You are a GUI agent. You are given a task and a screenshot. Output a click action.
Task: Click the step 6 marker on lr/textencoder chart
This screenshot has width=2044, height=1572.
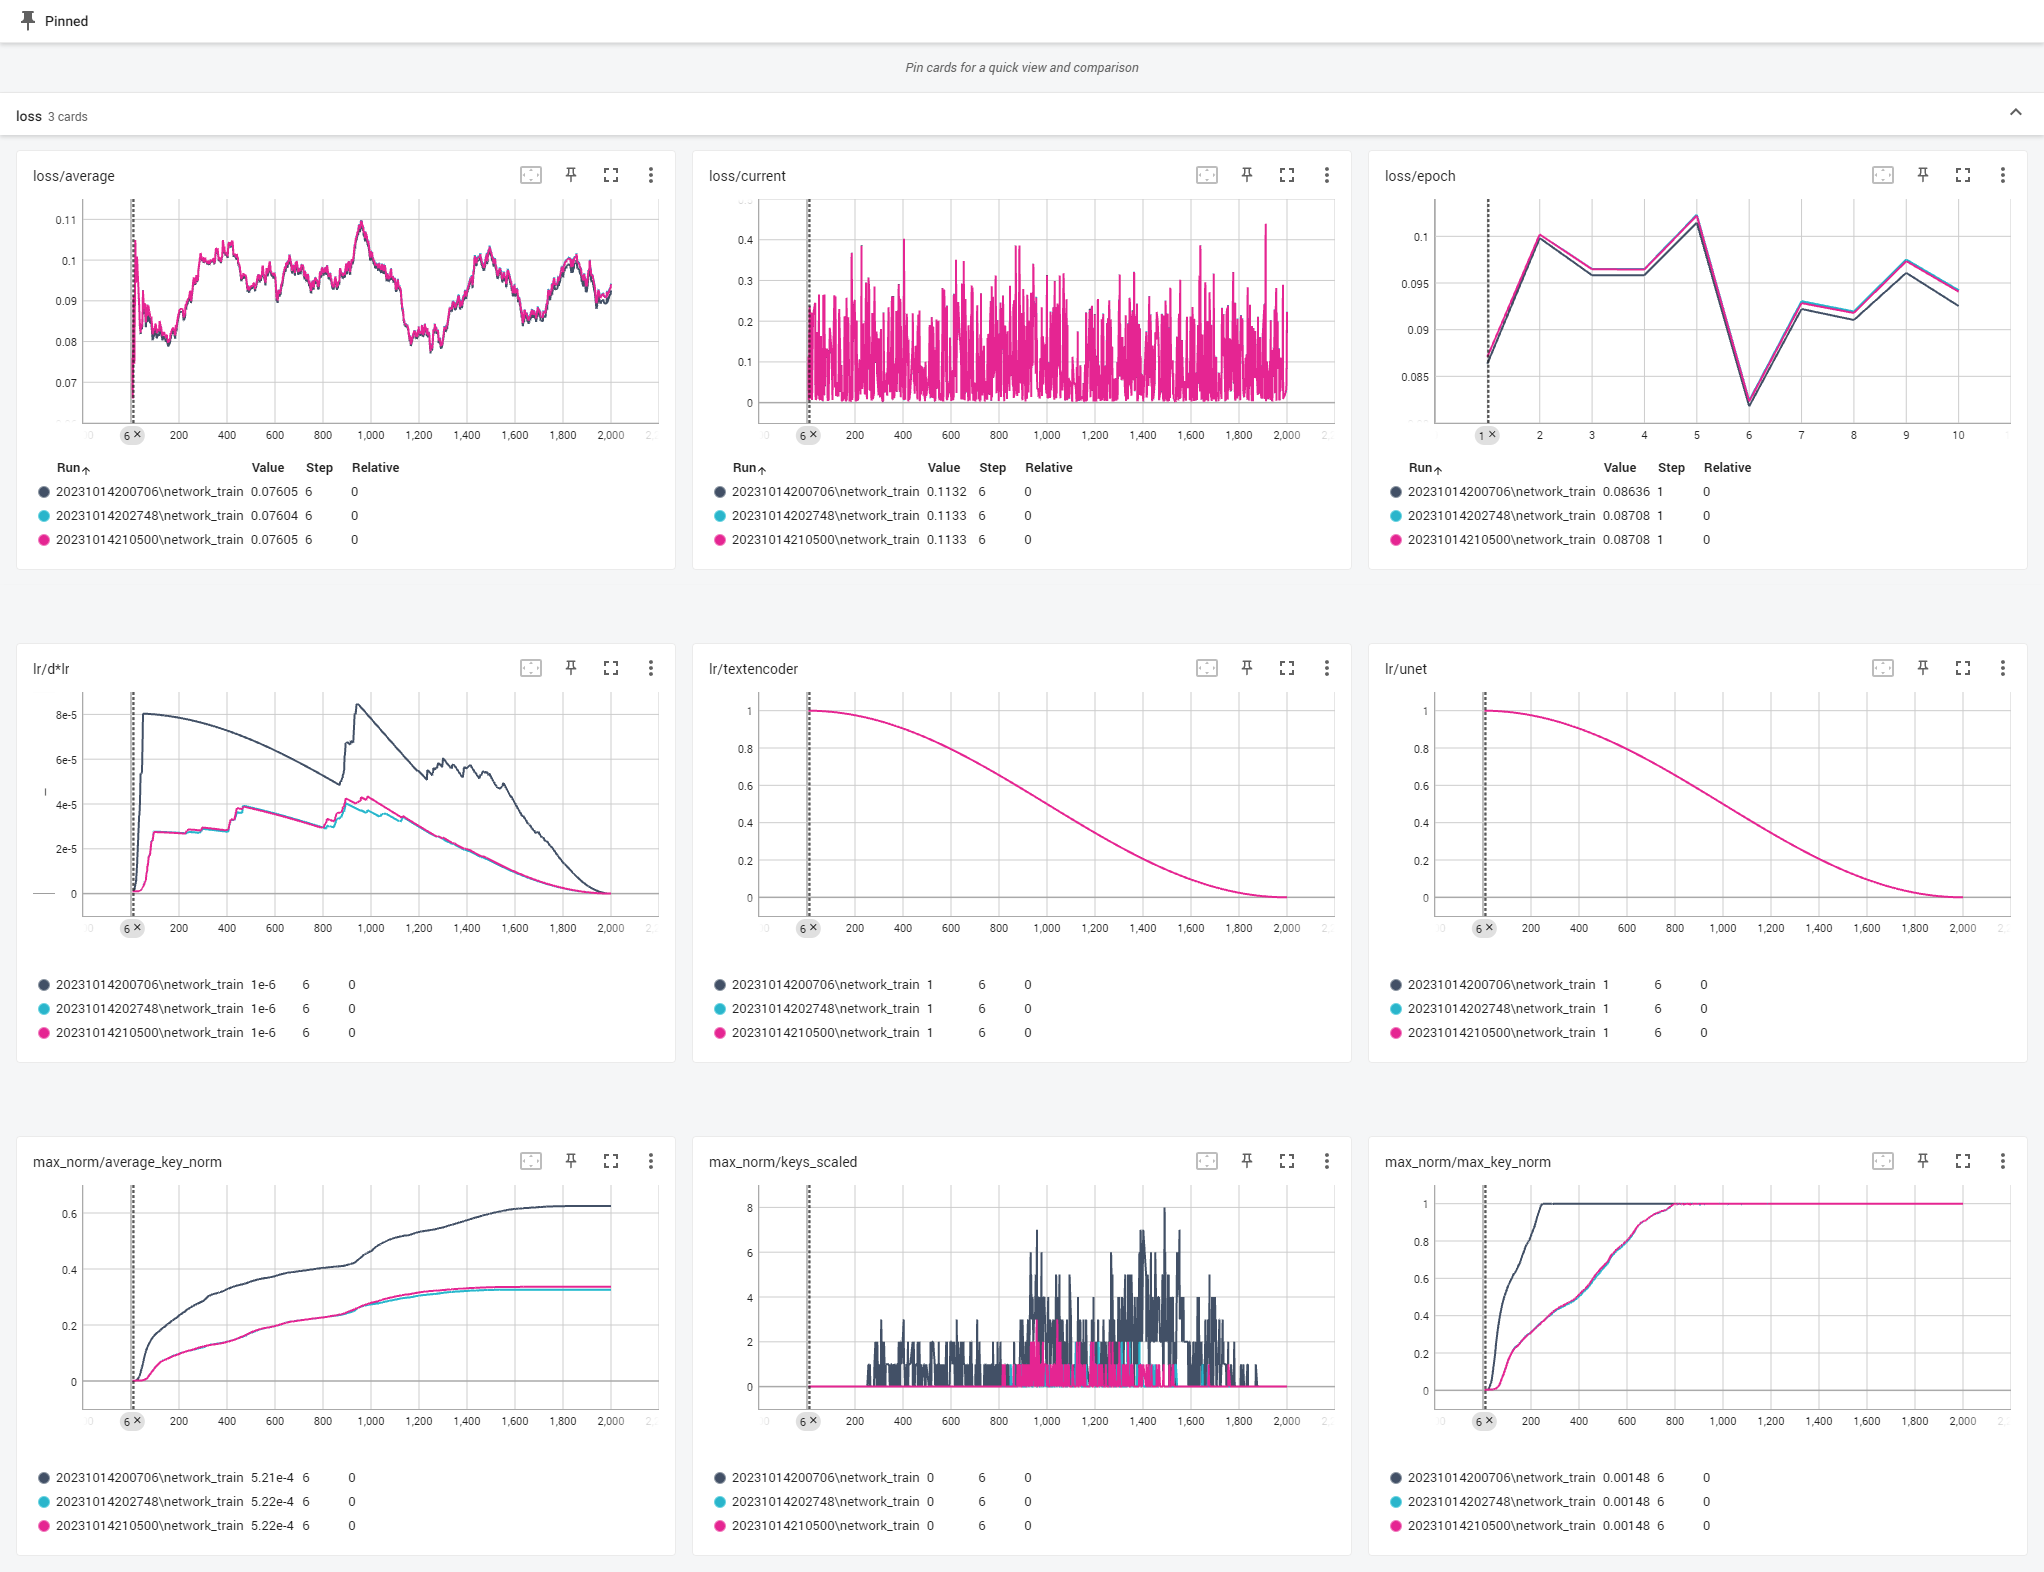pyautogui.click(x=802, y=929)
